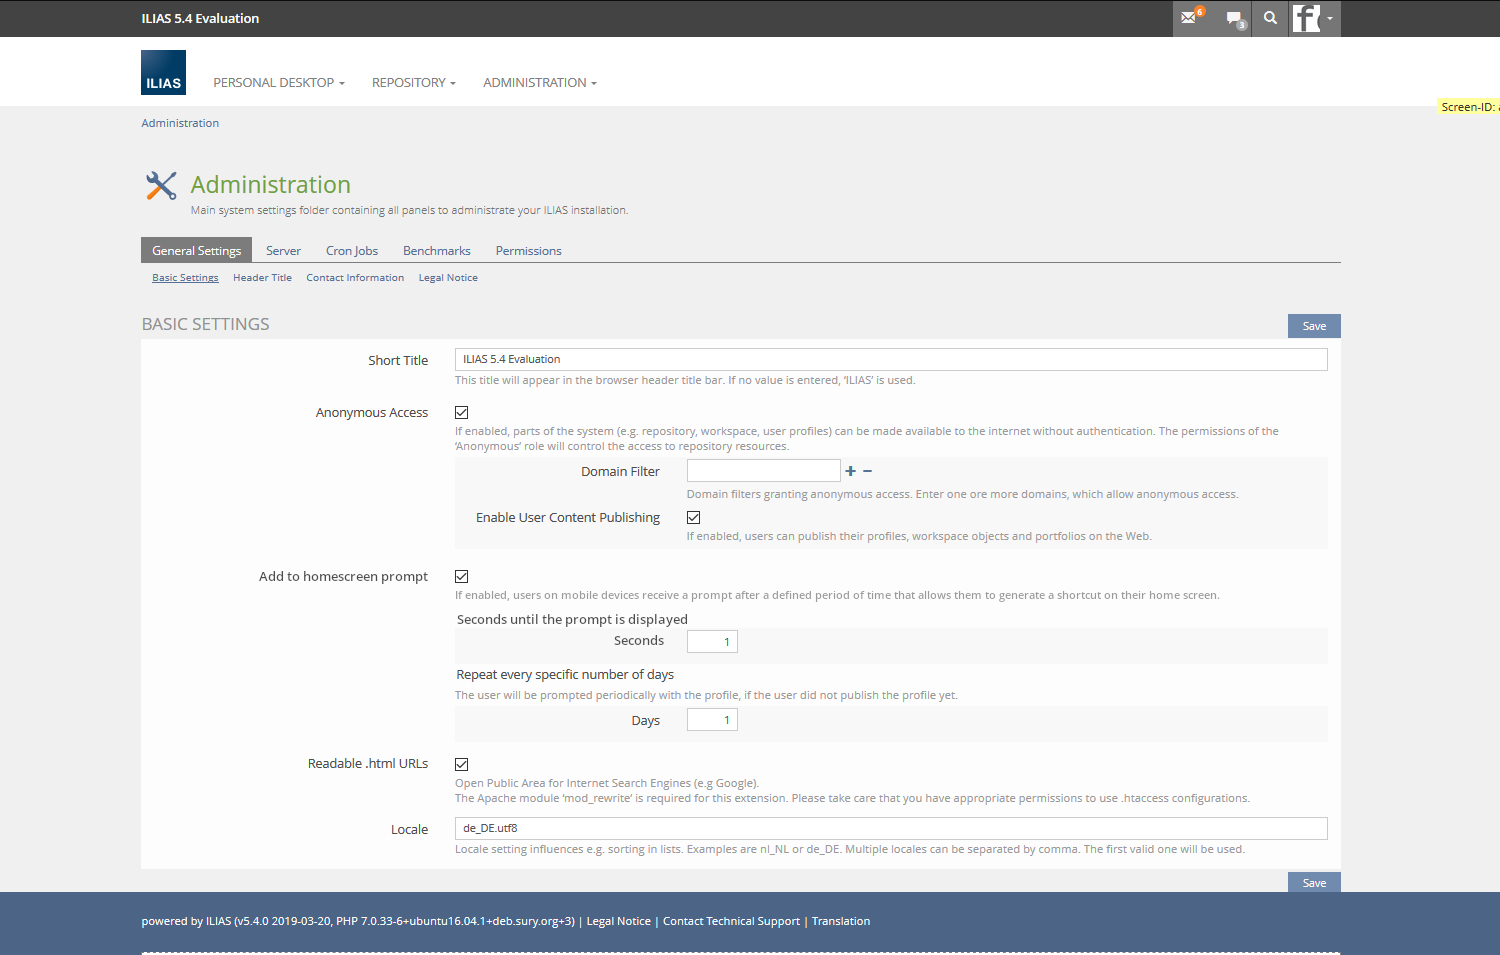Toggle the Anonymous Access checkbox
The width and height of the screenshot is (1500, 955).
462,412
